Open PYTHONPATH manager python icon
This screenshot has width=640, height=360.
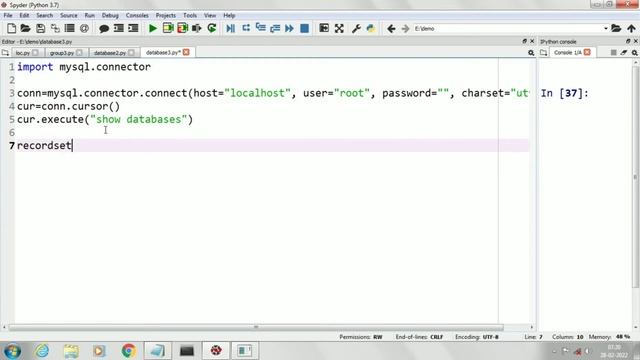pos(371,28)
